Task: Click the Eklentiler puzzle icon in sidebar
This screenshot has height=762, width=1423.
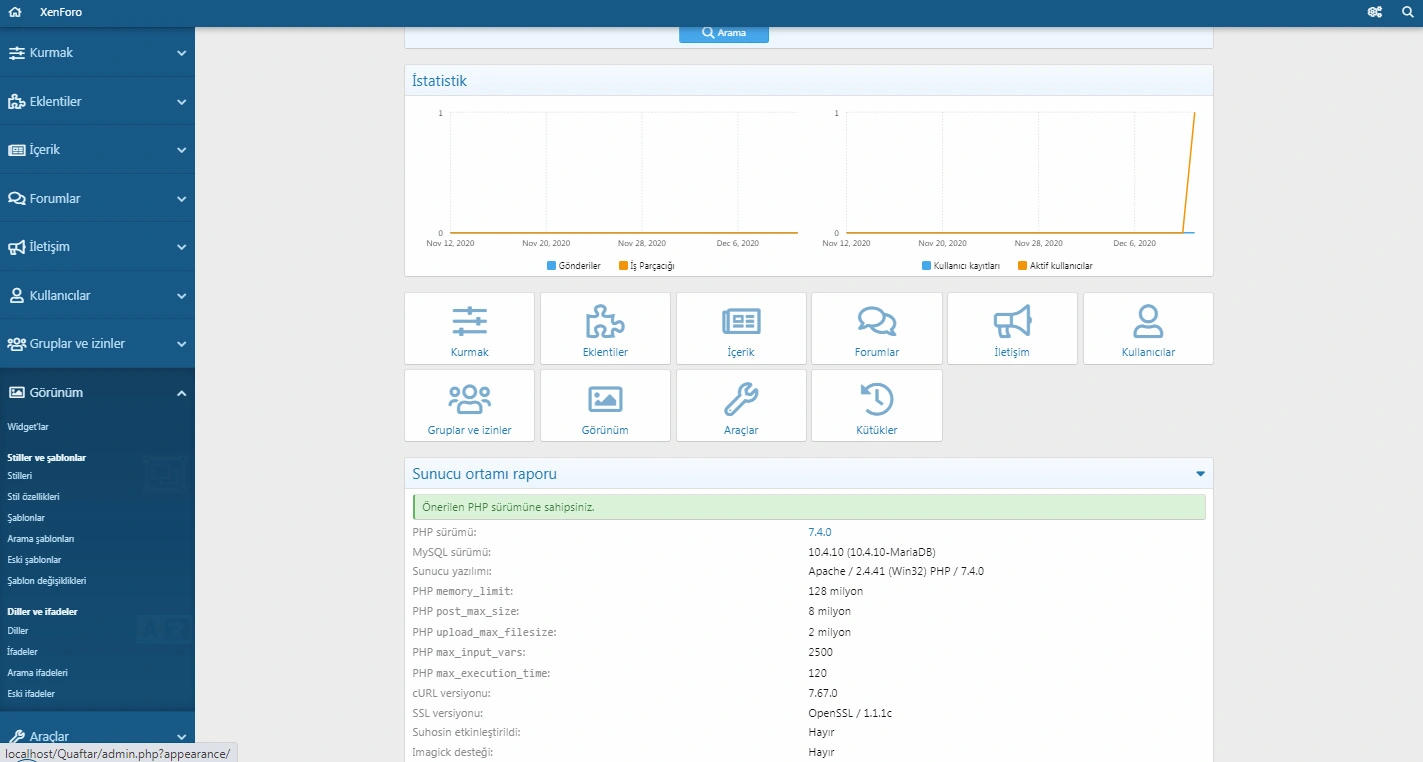Action: pos(16,102)
